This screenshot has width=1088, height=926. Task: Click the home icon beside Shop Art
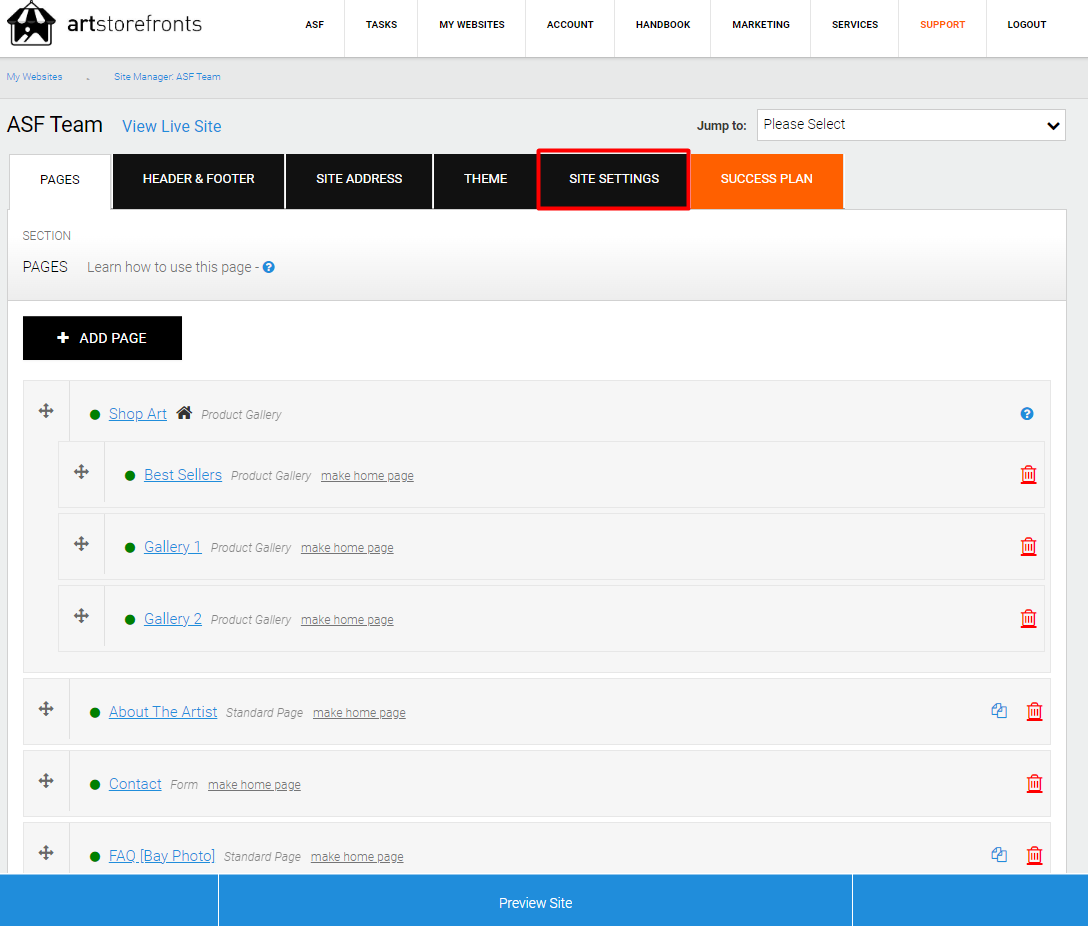pyautogui.click(x=184, y=413)
